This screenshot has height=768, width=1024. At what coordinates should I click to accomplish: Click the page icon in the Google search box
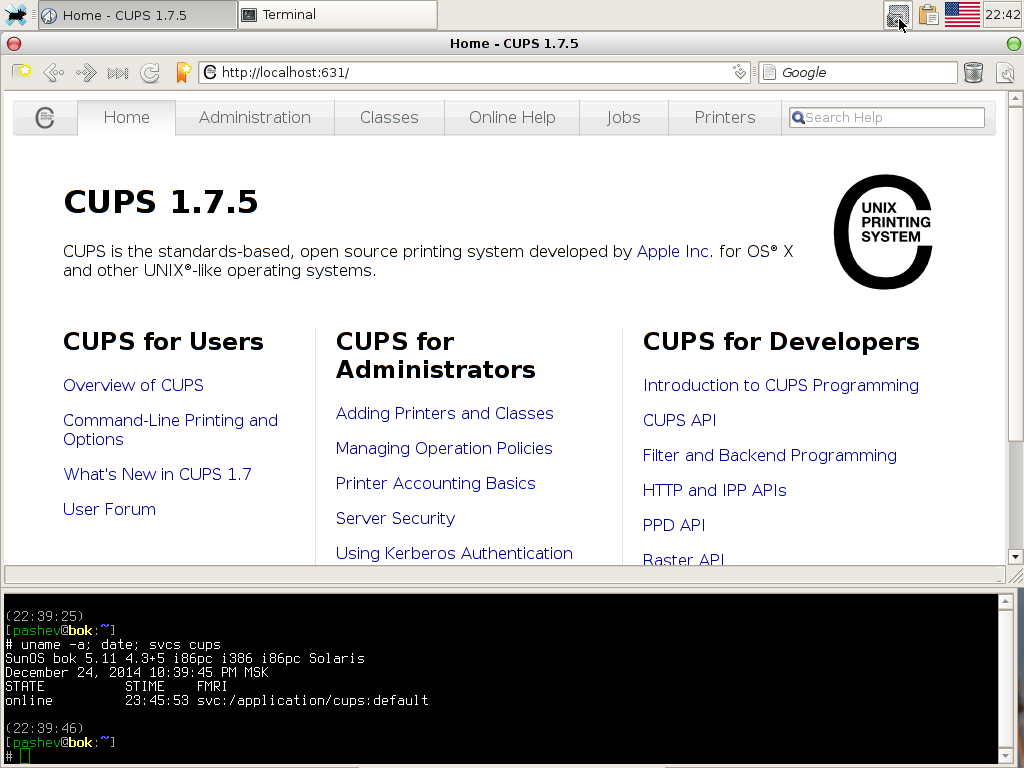click(x=770, y=72)
